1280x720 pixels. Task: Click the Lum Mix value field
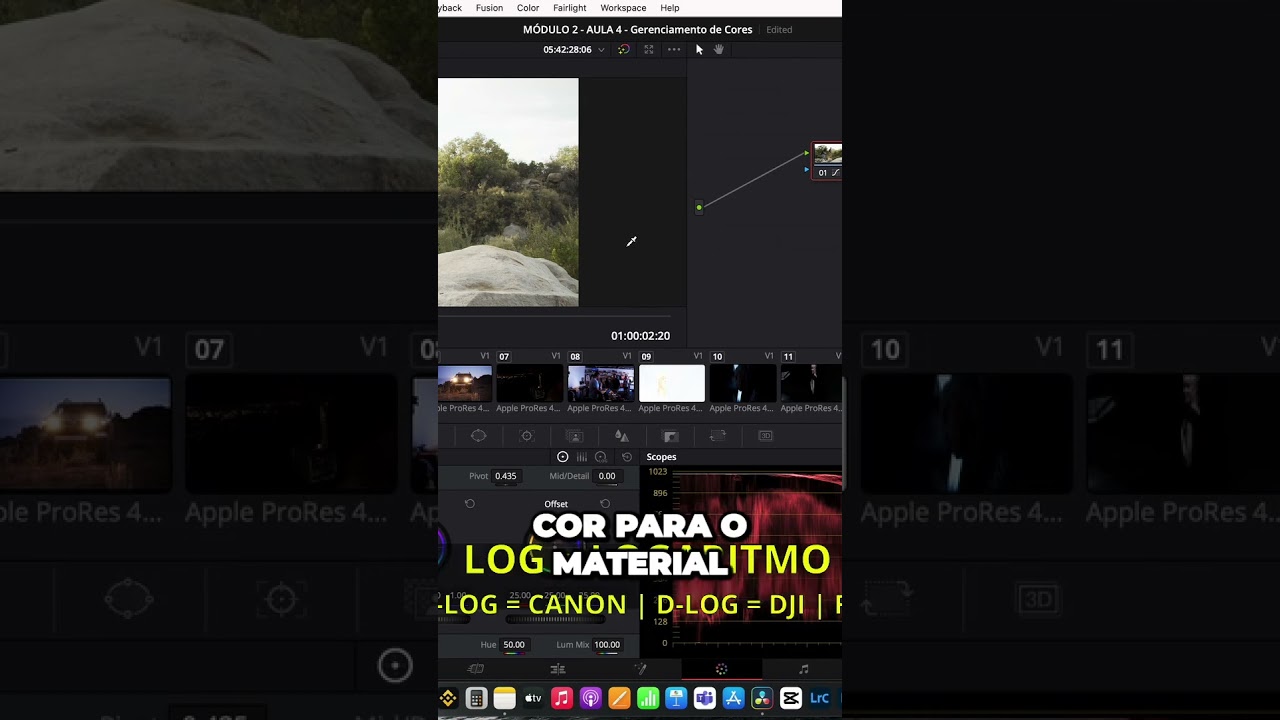(607, 645)
